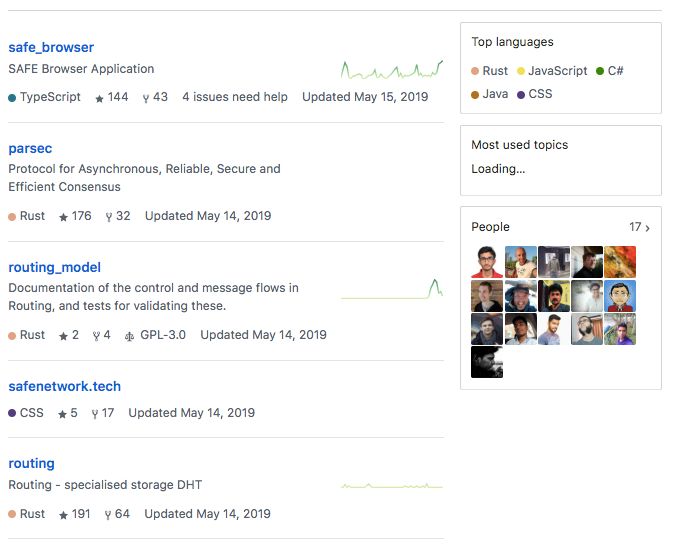Open the safe_browser repository
The width and height of the screenshot is (686, 545).
51,47
